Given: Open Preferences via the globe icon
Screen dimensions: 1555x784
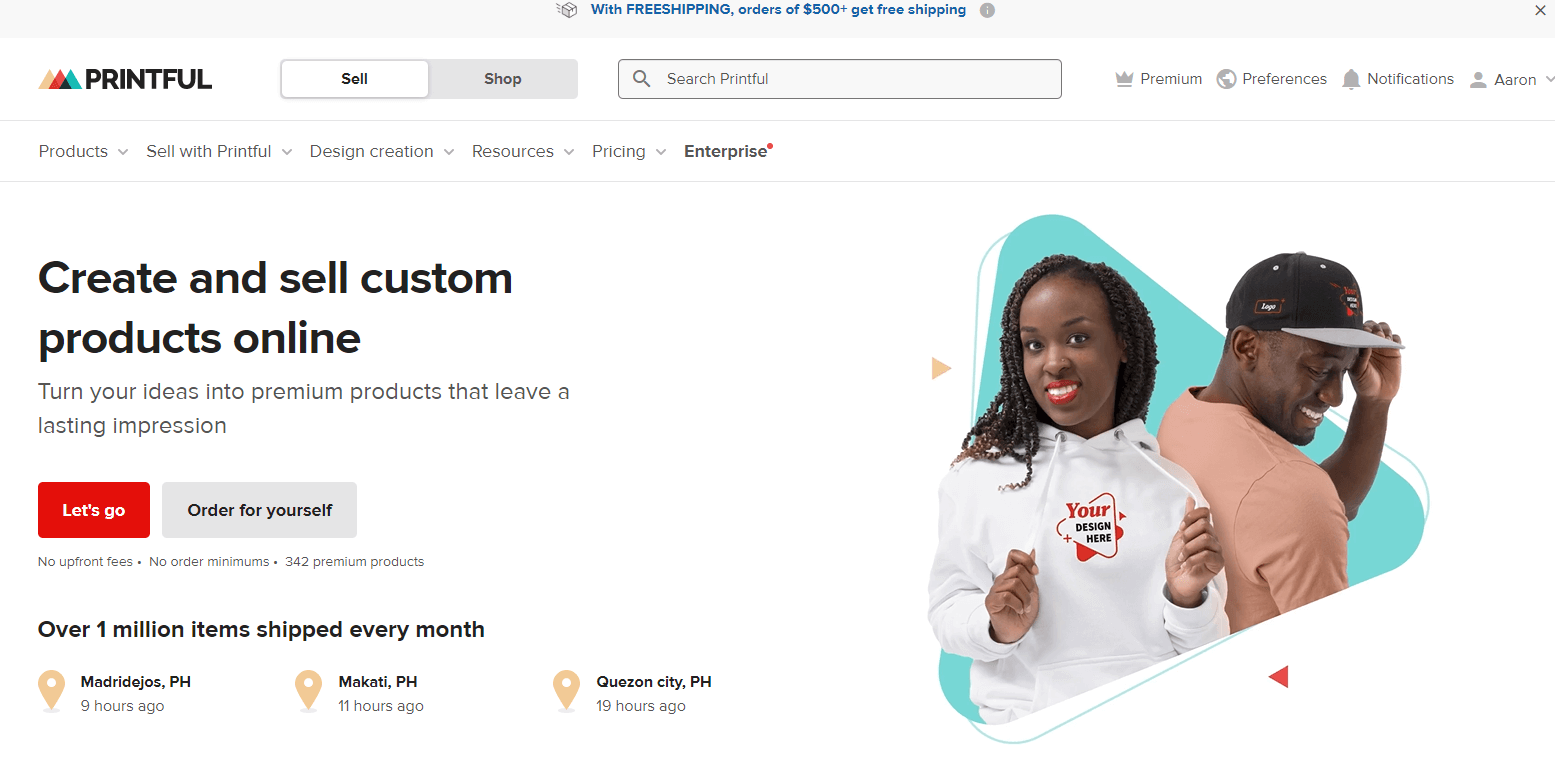Looking at the screenshot, I should 1226,79.
